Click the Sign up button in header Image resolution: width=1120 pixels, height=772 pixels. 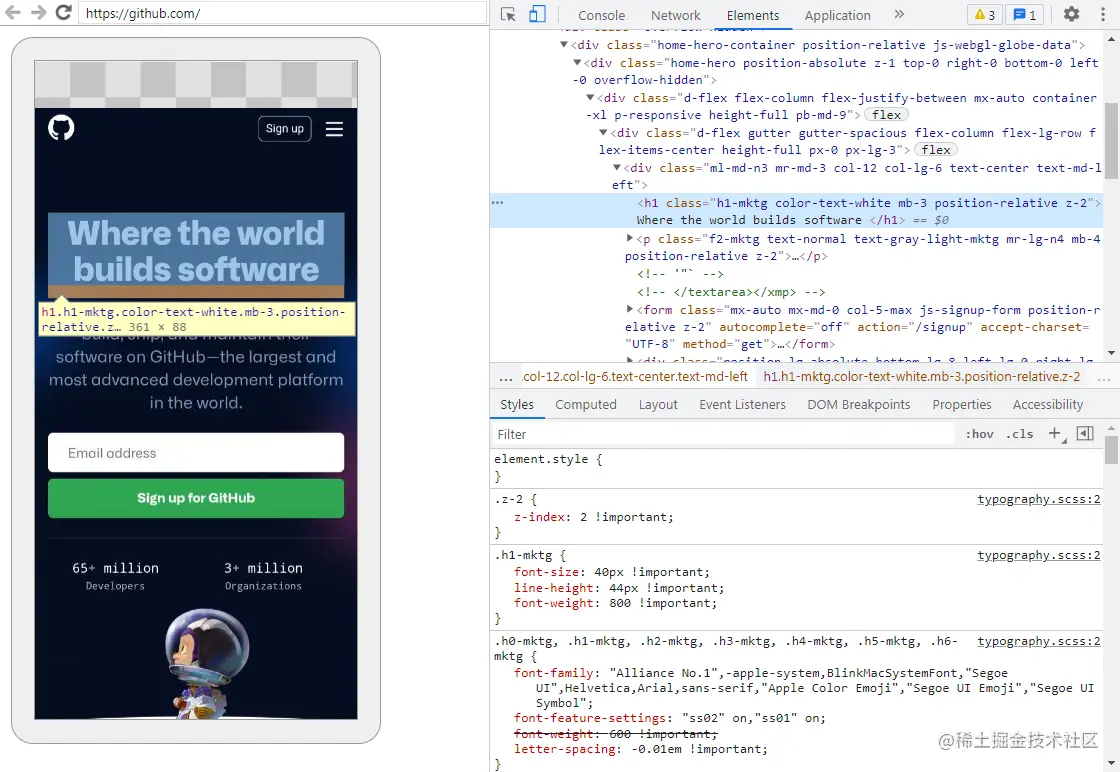click(x=284, y=129)
